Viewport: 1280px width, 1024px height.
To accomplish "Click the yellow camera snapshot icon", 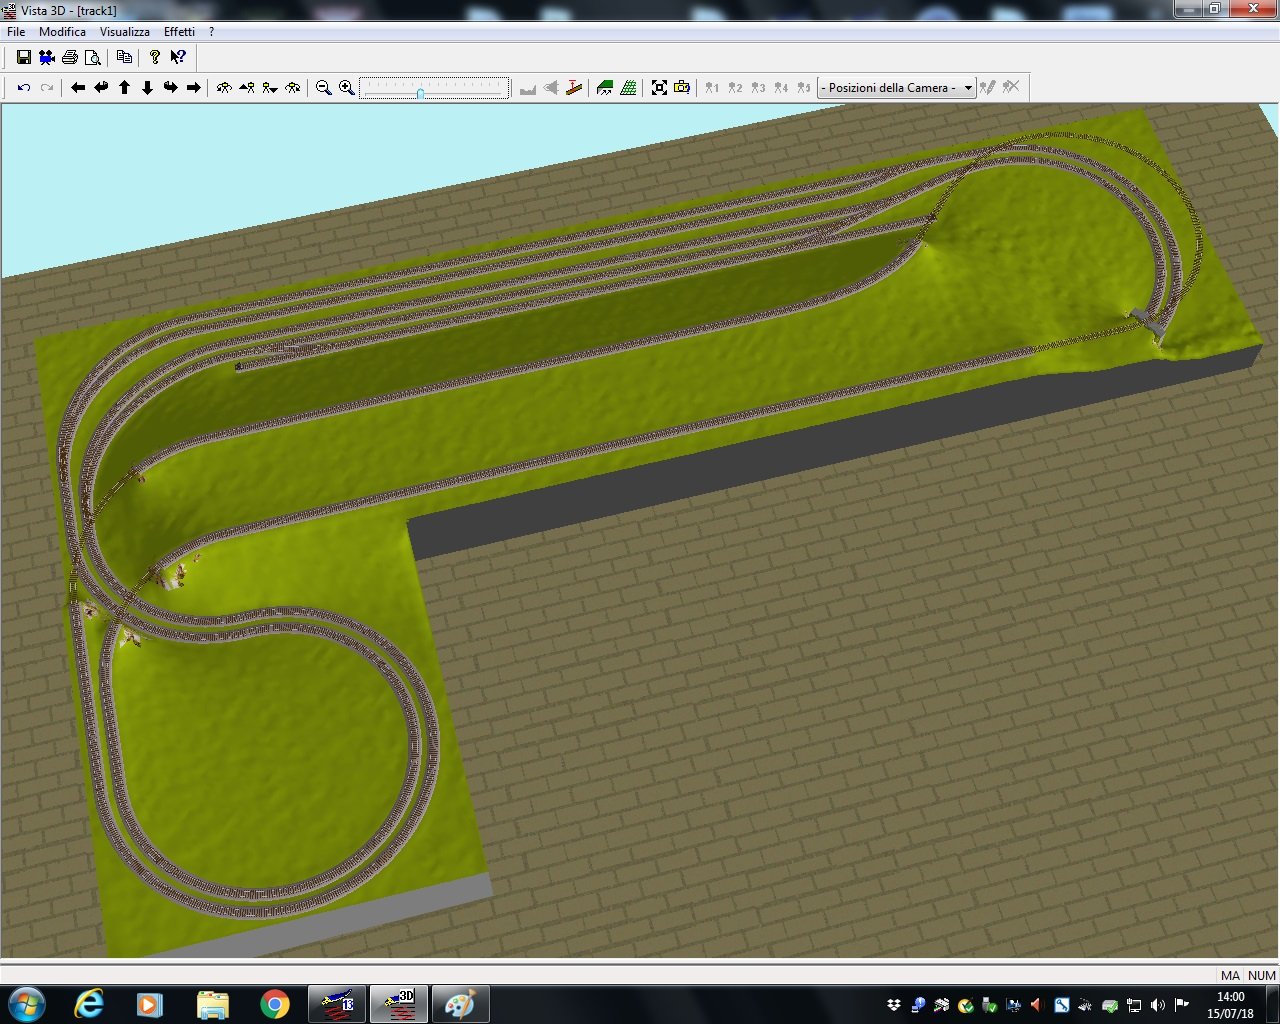I will [x=682, y=88].
